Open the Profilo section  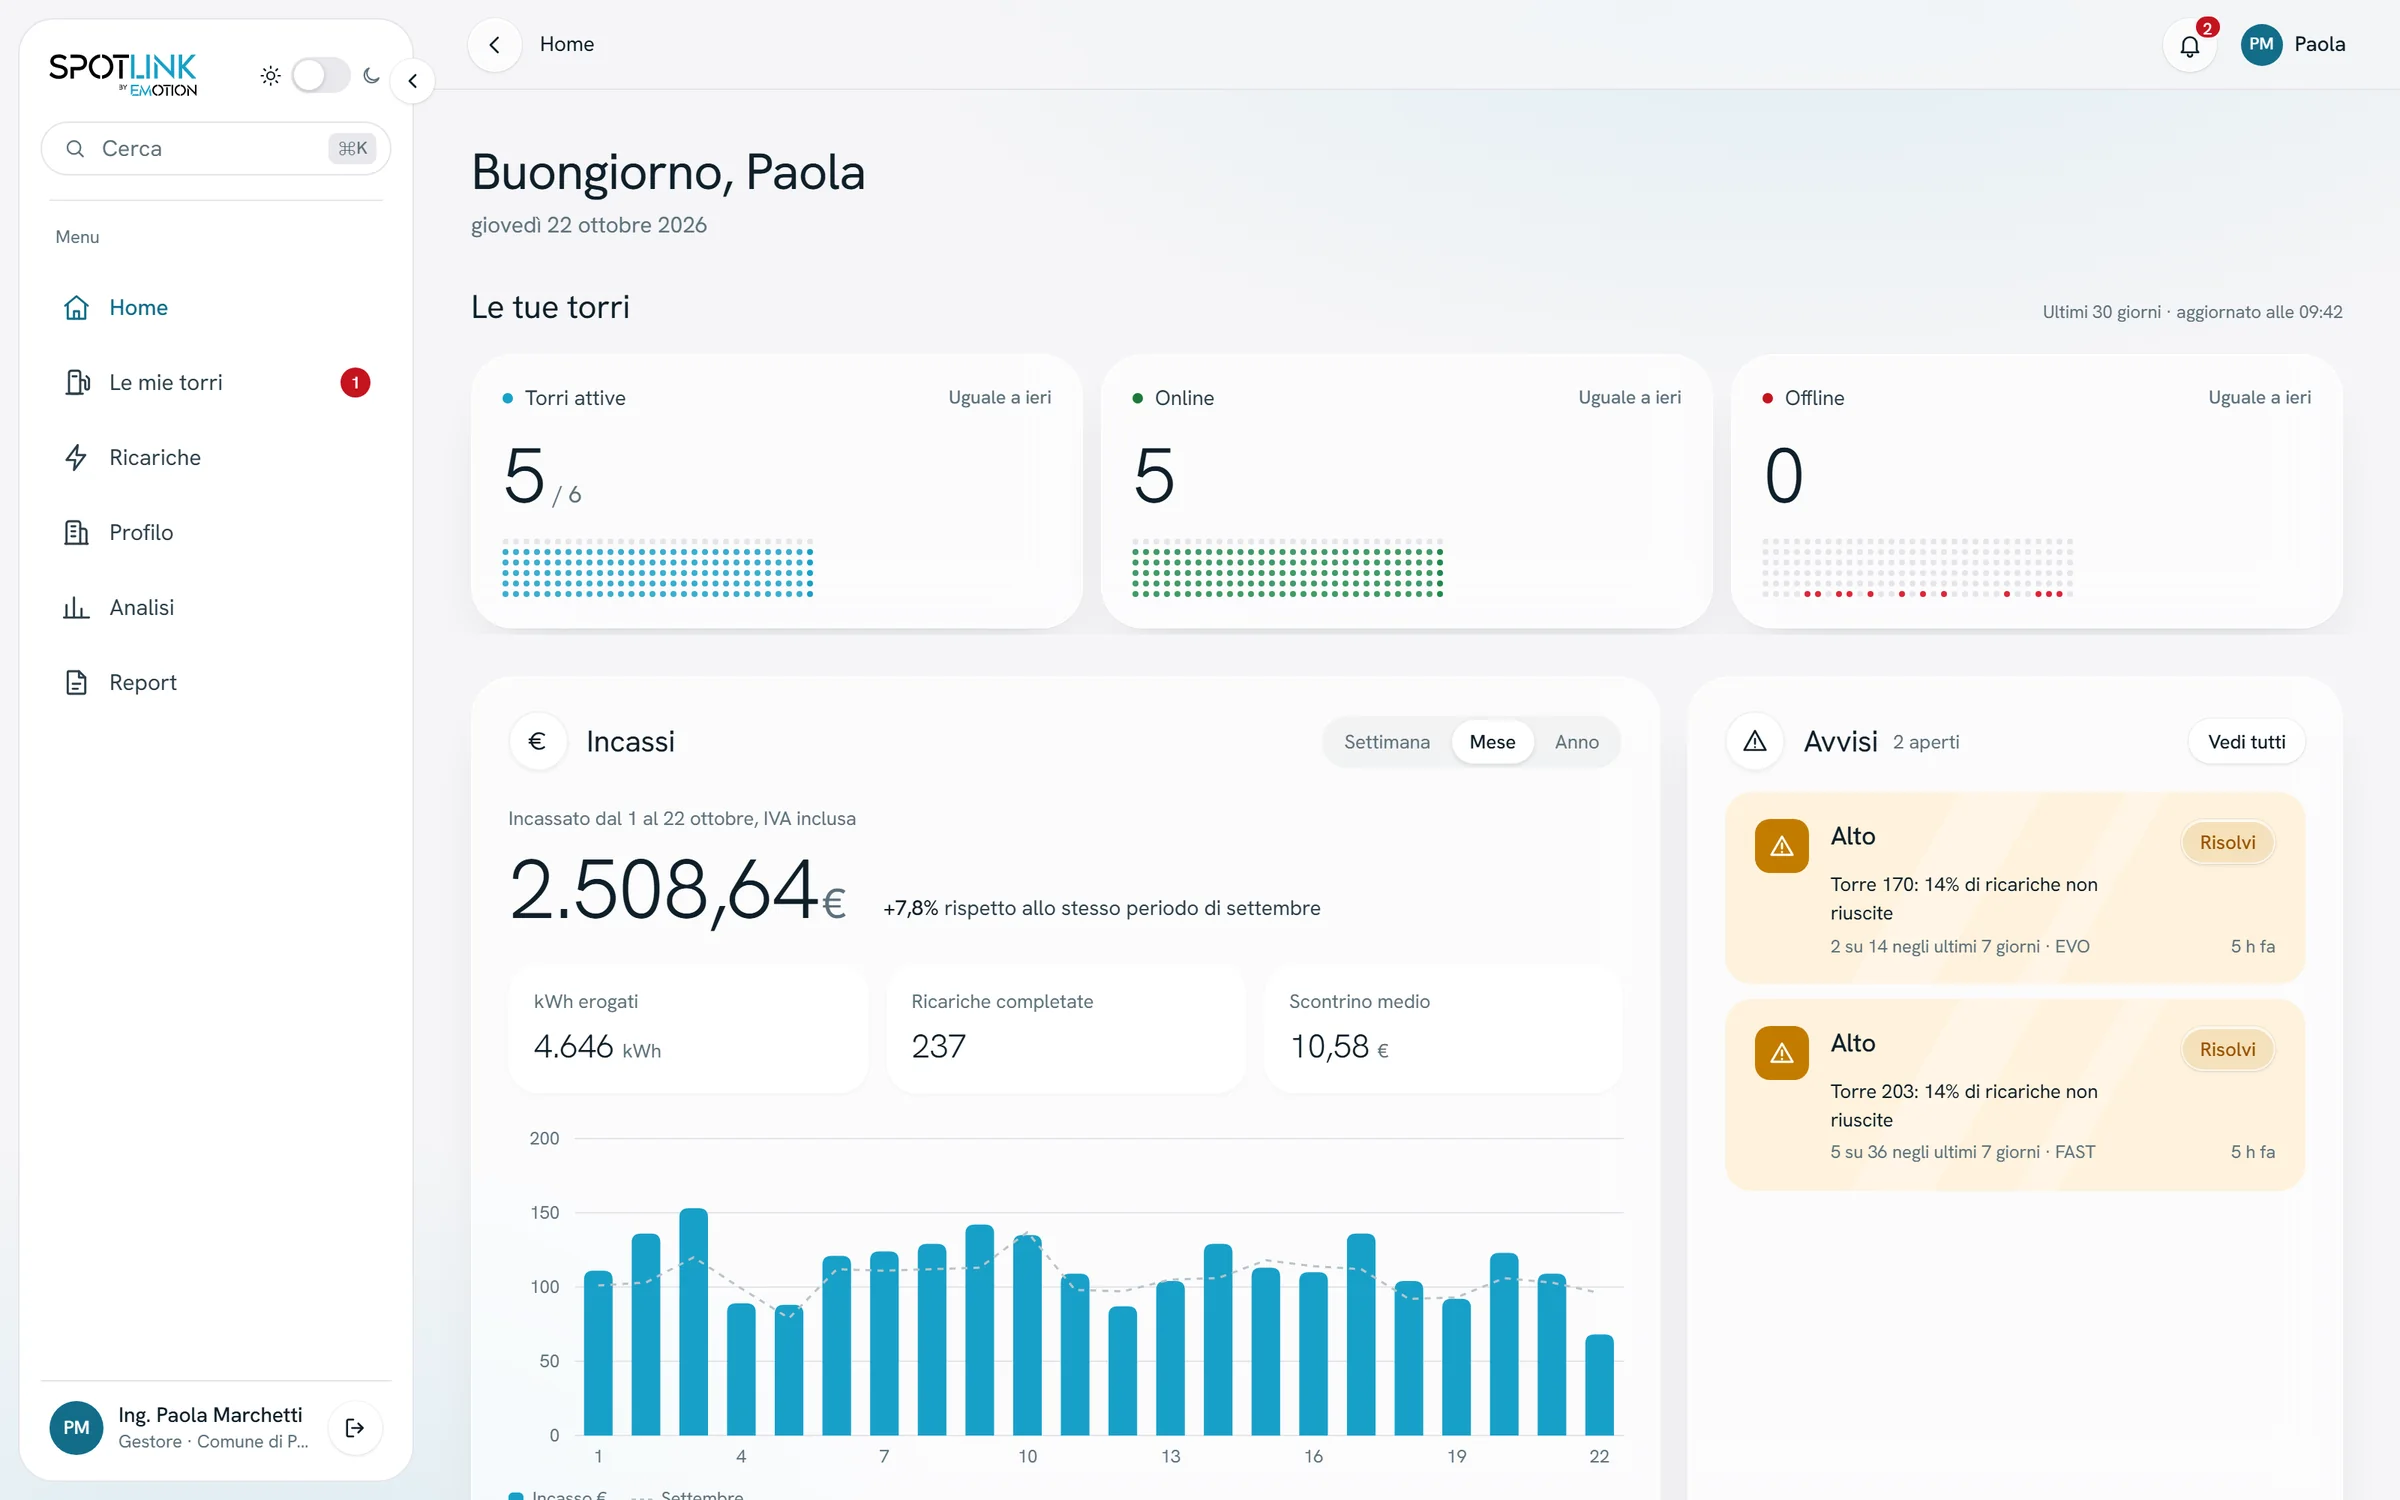[216, 532]
